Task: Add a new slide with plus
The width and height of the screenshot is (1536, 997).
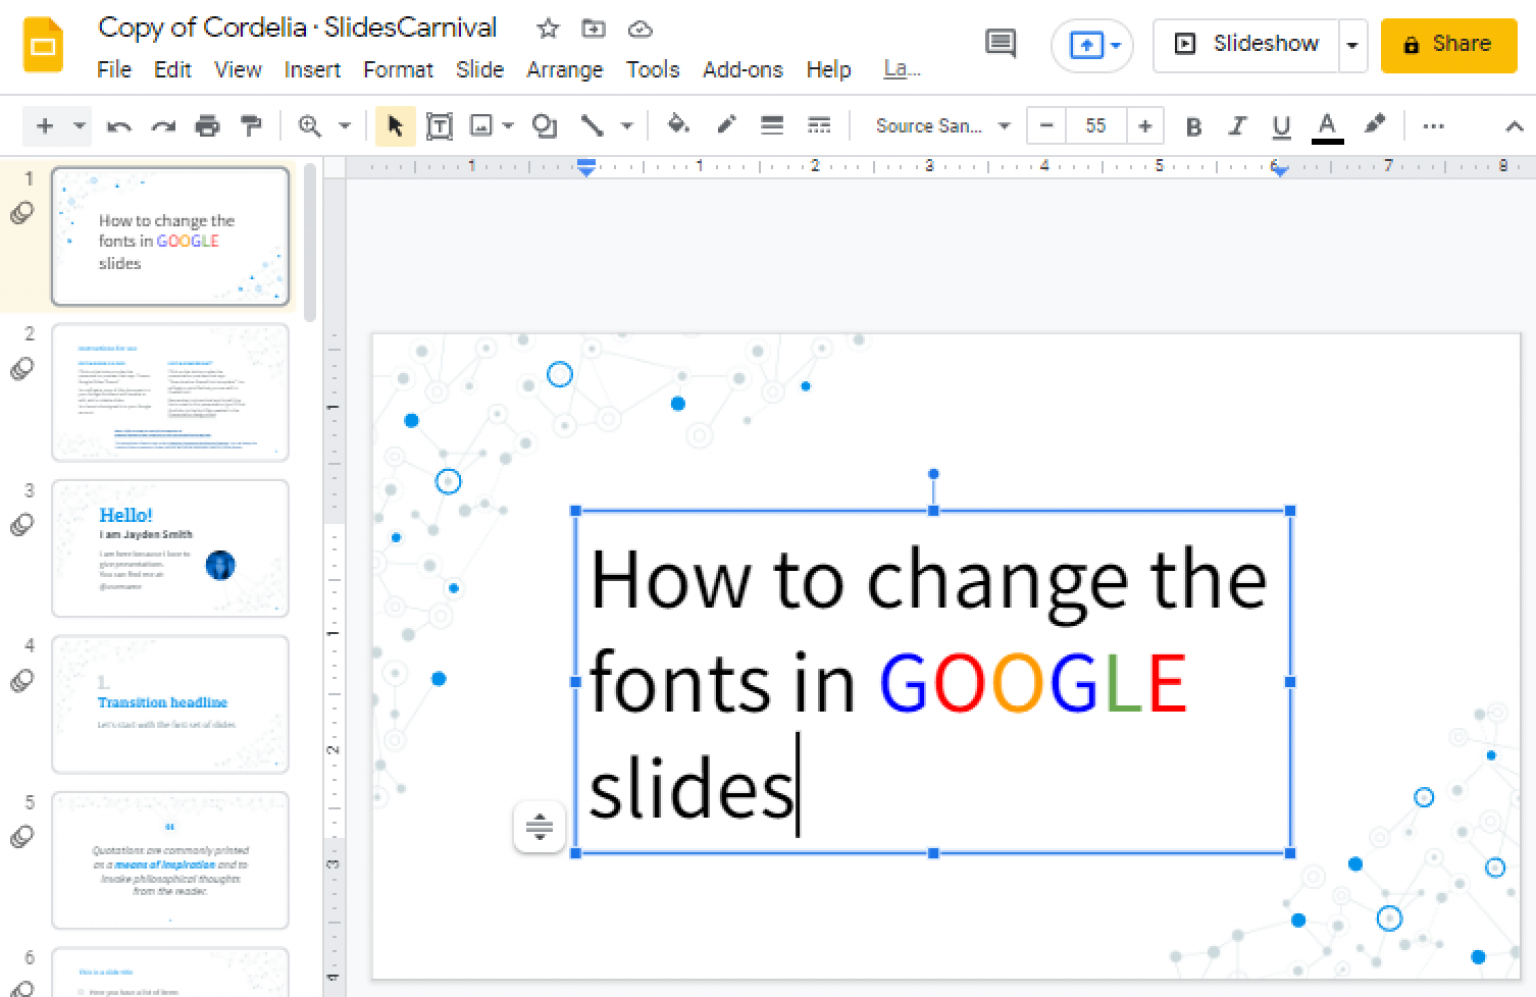Action: click(44, 126)
